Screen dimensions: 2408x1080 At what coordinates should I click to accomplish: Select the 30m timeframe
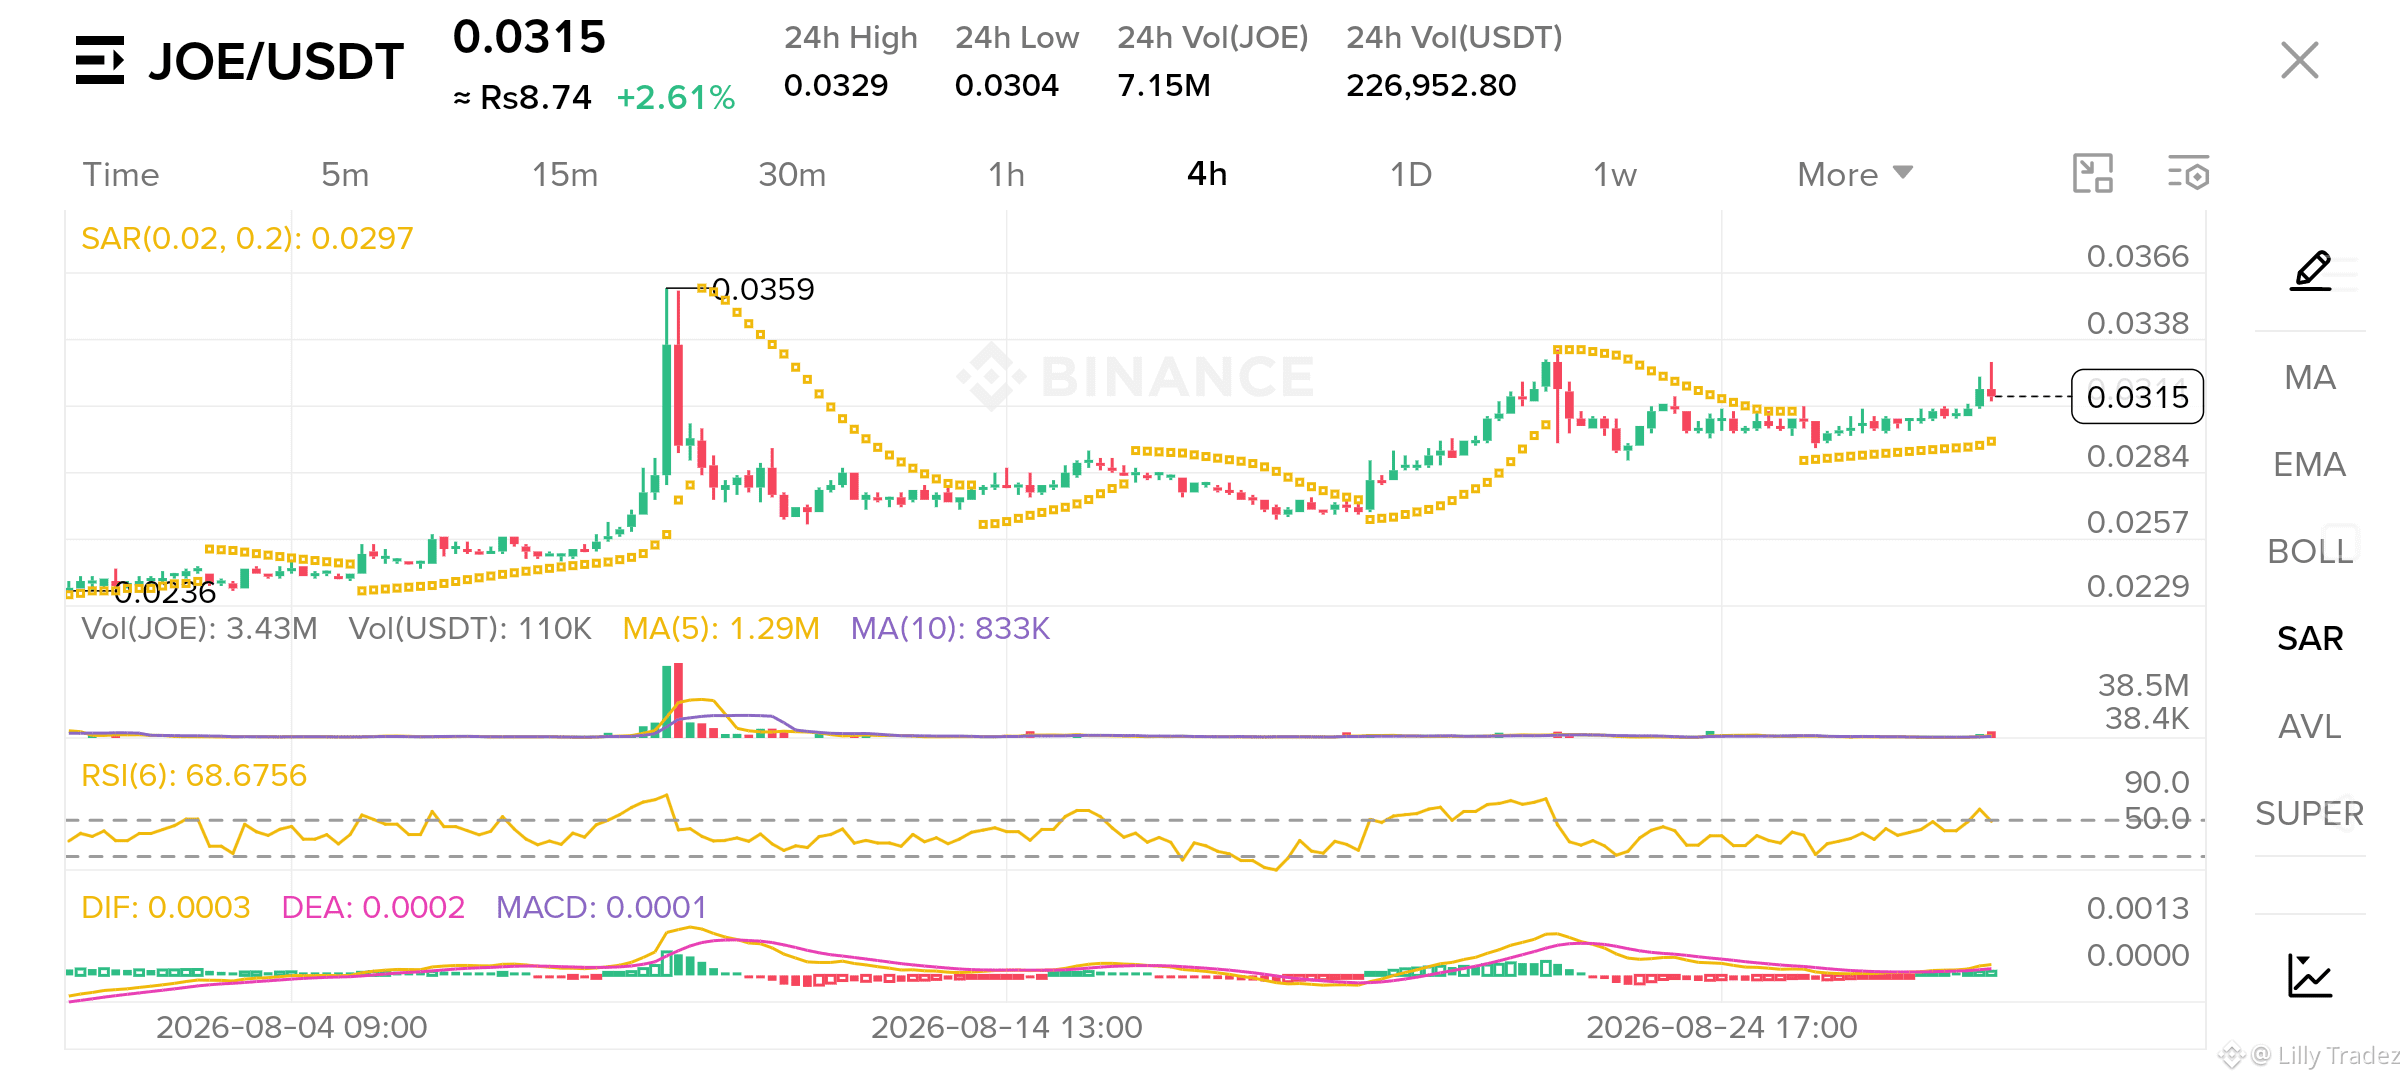pos(792,175)
